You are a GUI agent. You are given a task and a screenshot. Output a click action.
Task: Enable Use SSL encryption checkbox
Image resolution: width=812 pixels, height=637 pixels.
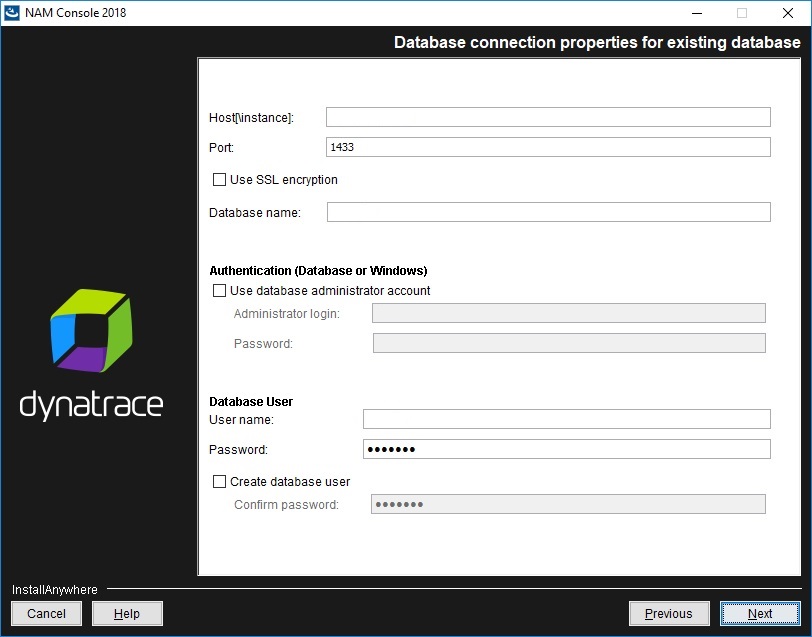[x=220, y=180]
